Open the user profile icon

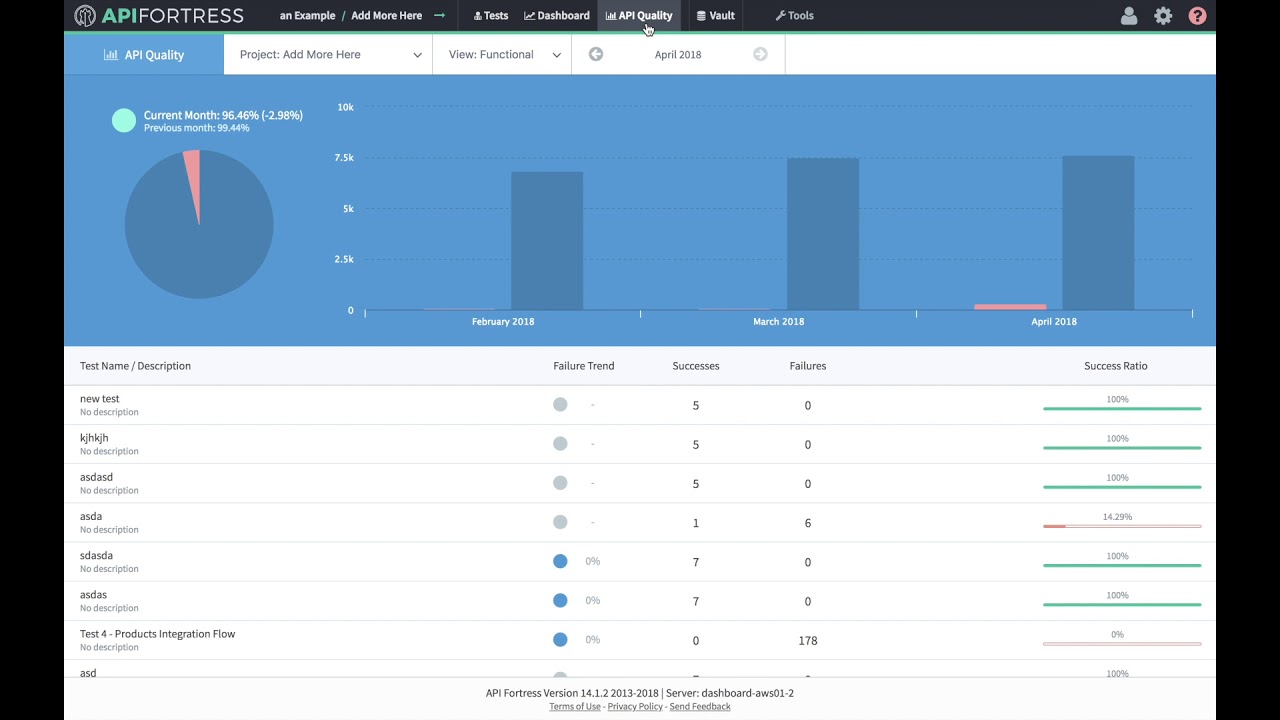pyautogui.click(x=1129, y=16)
